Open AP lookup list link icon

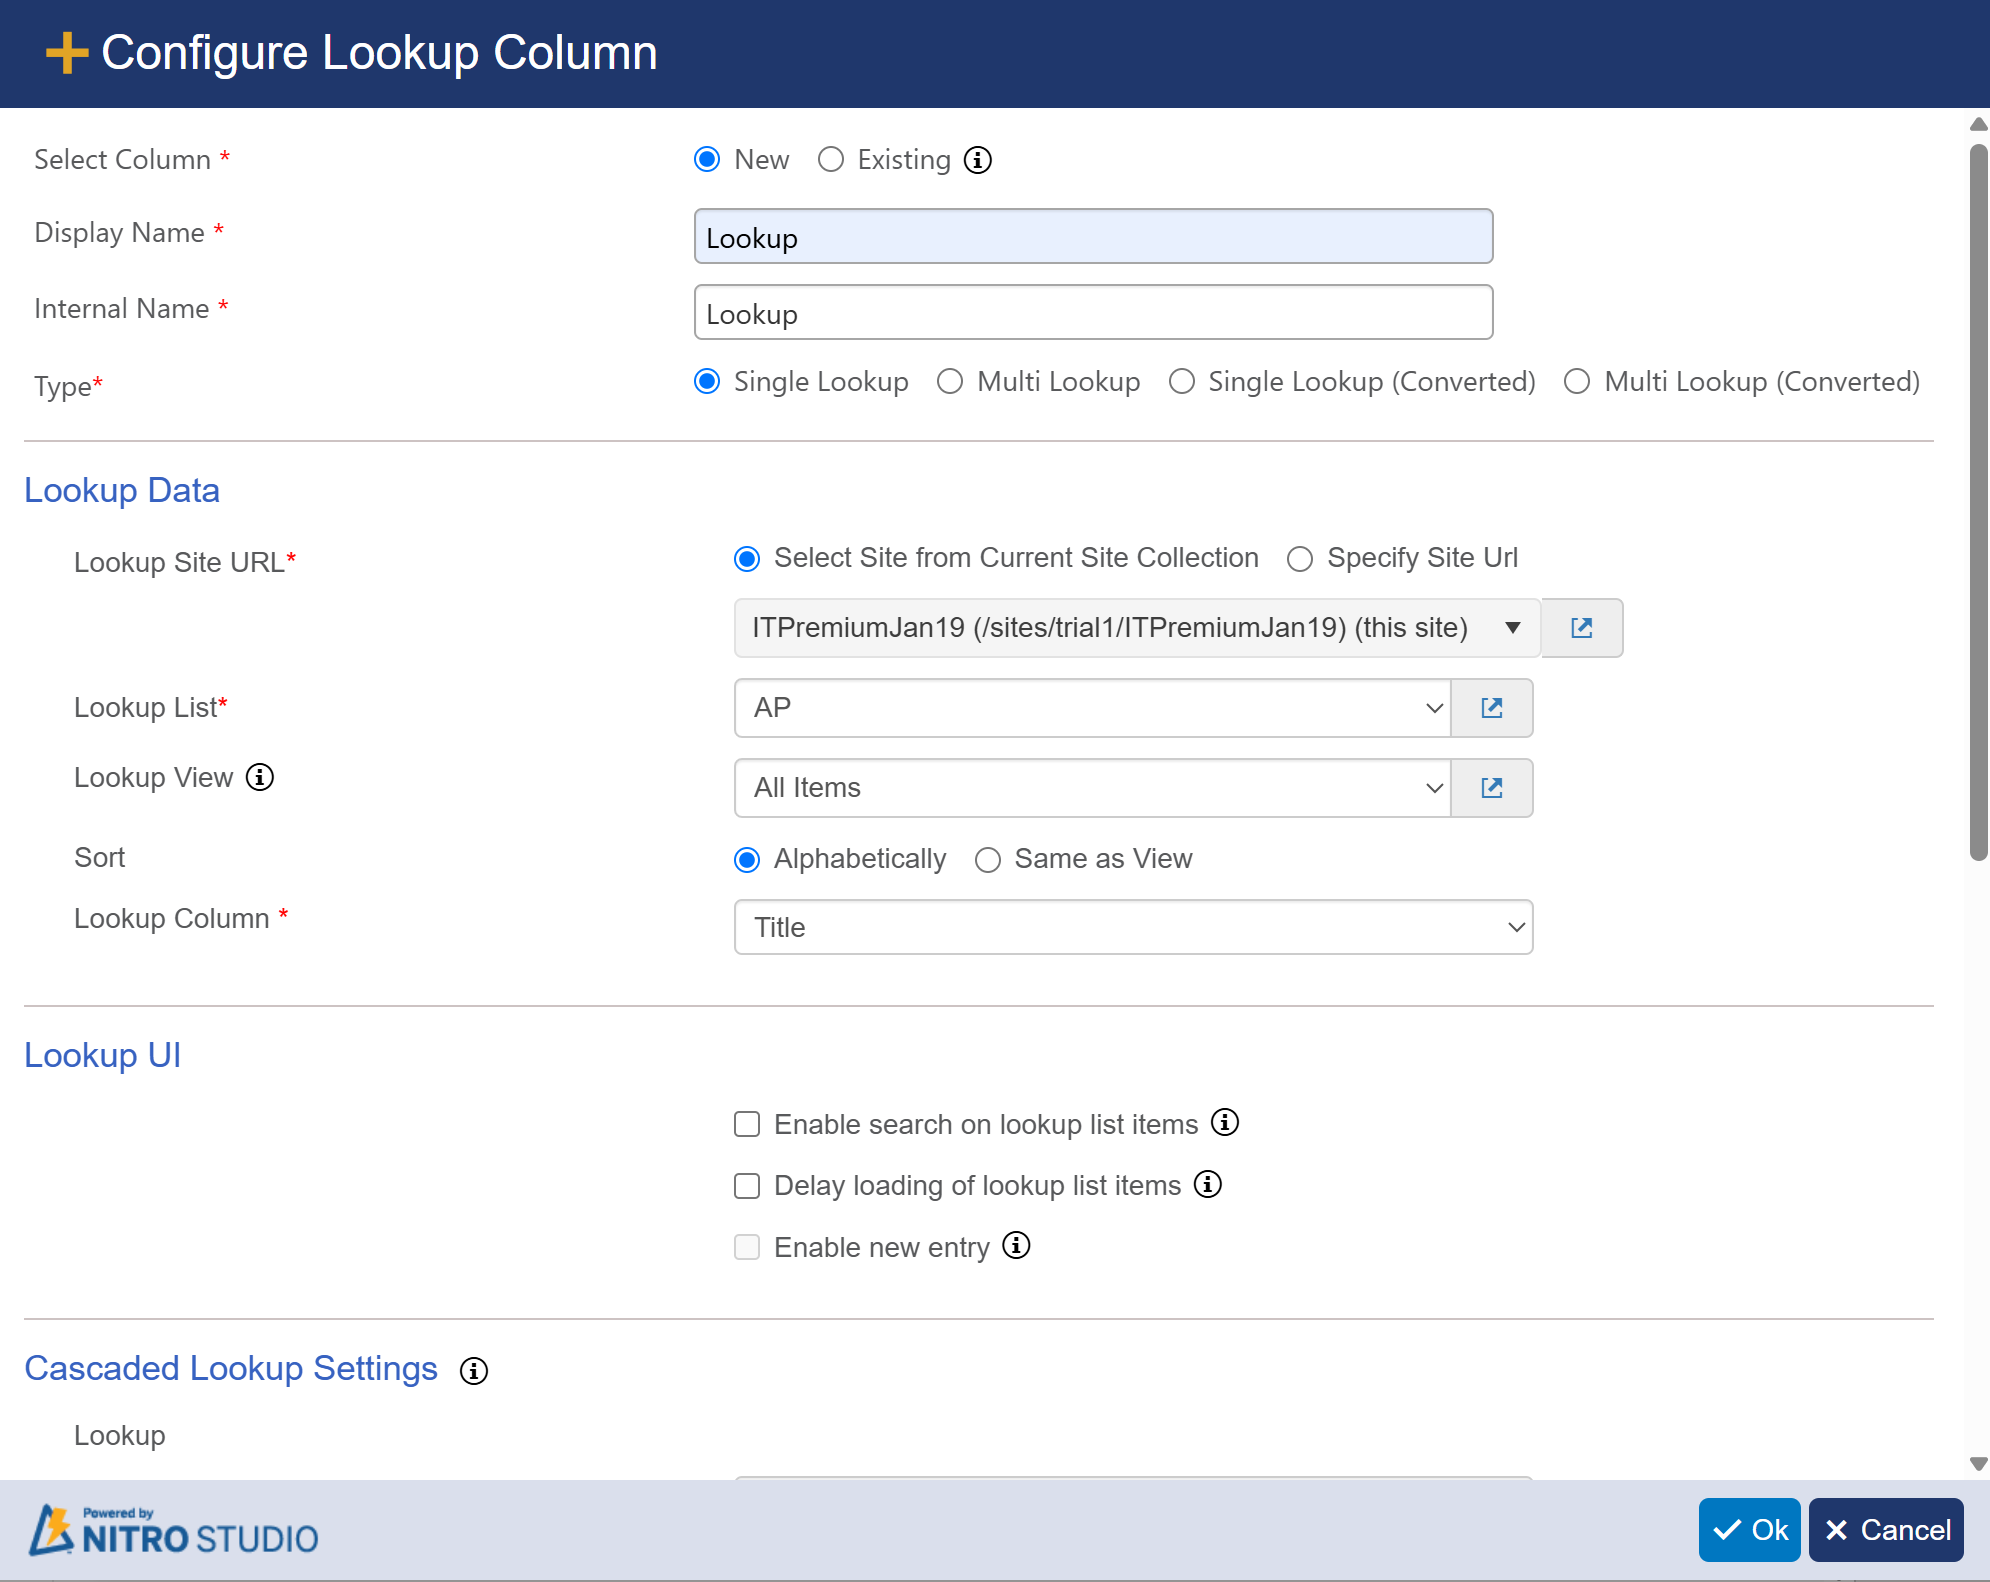[x=1491, y=708]
